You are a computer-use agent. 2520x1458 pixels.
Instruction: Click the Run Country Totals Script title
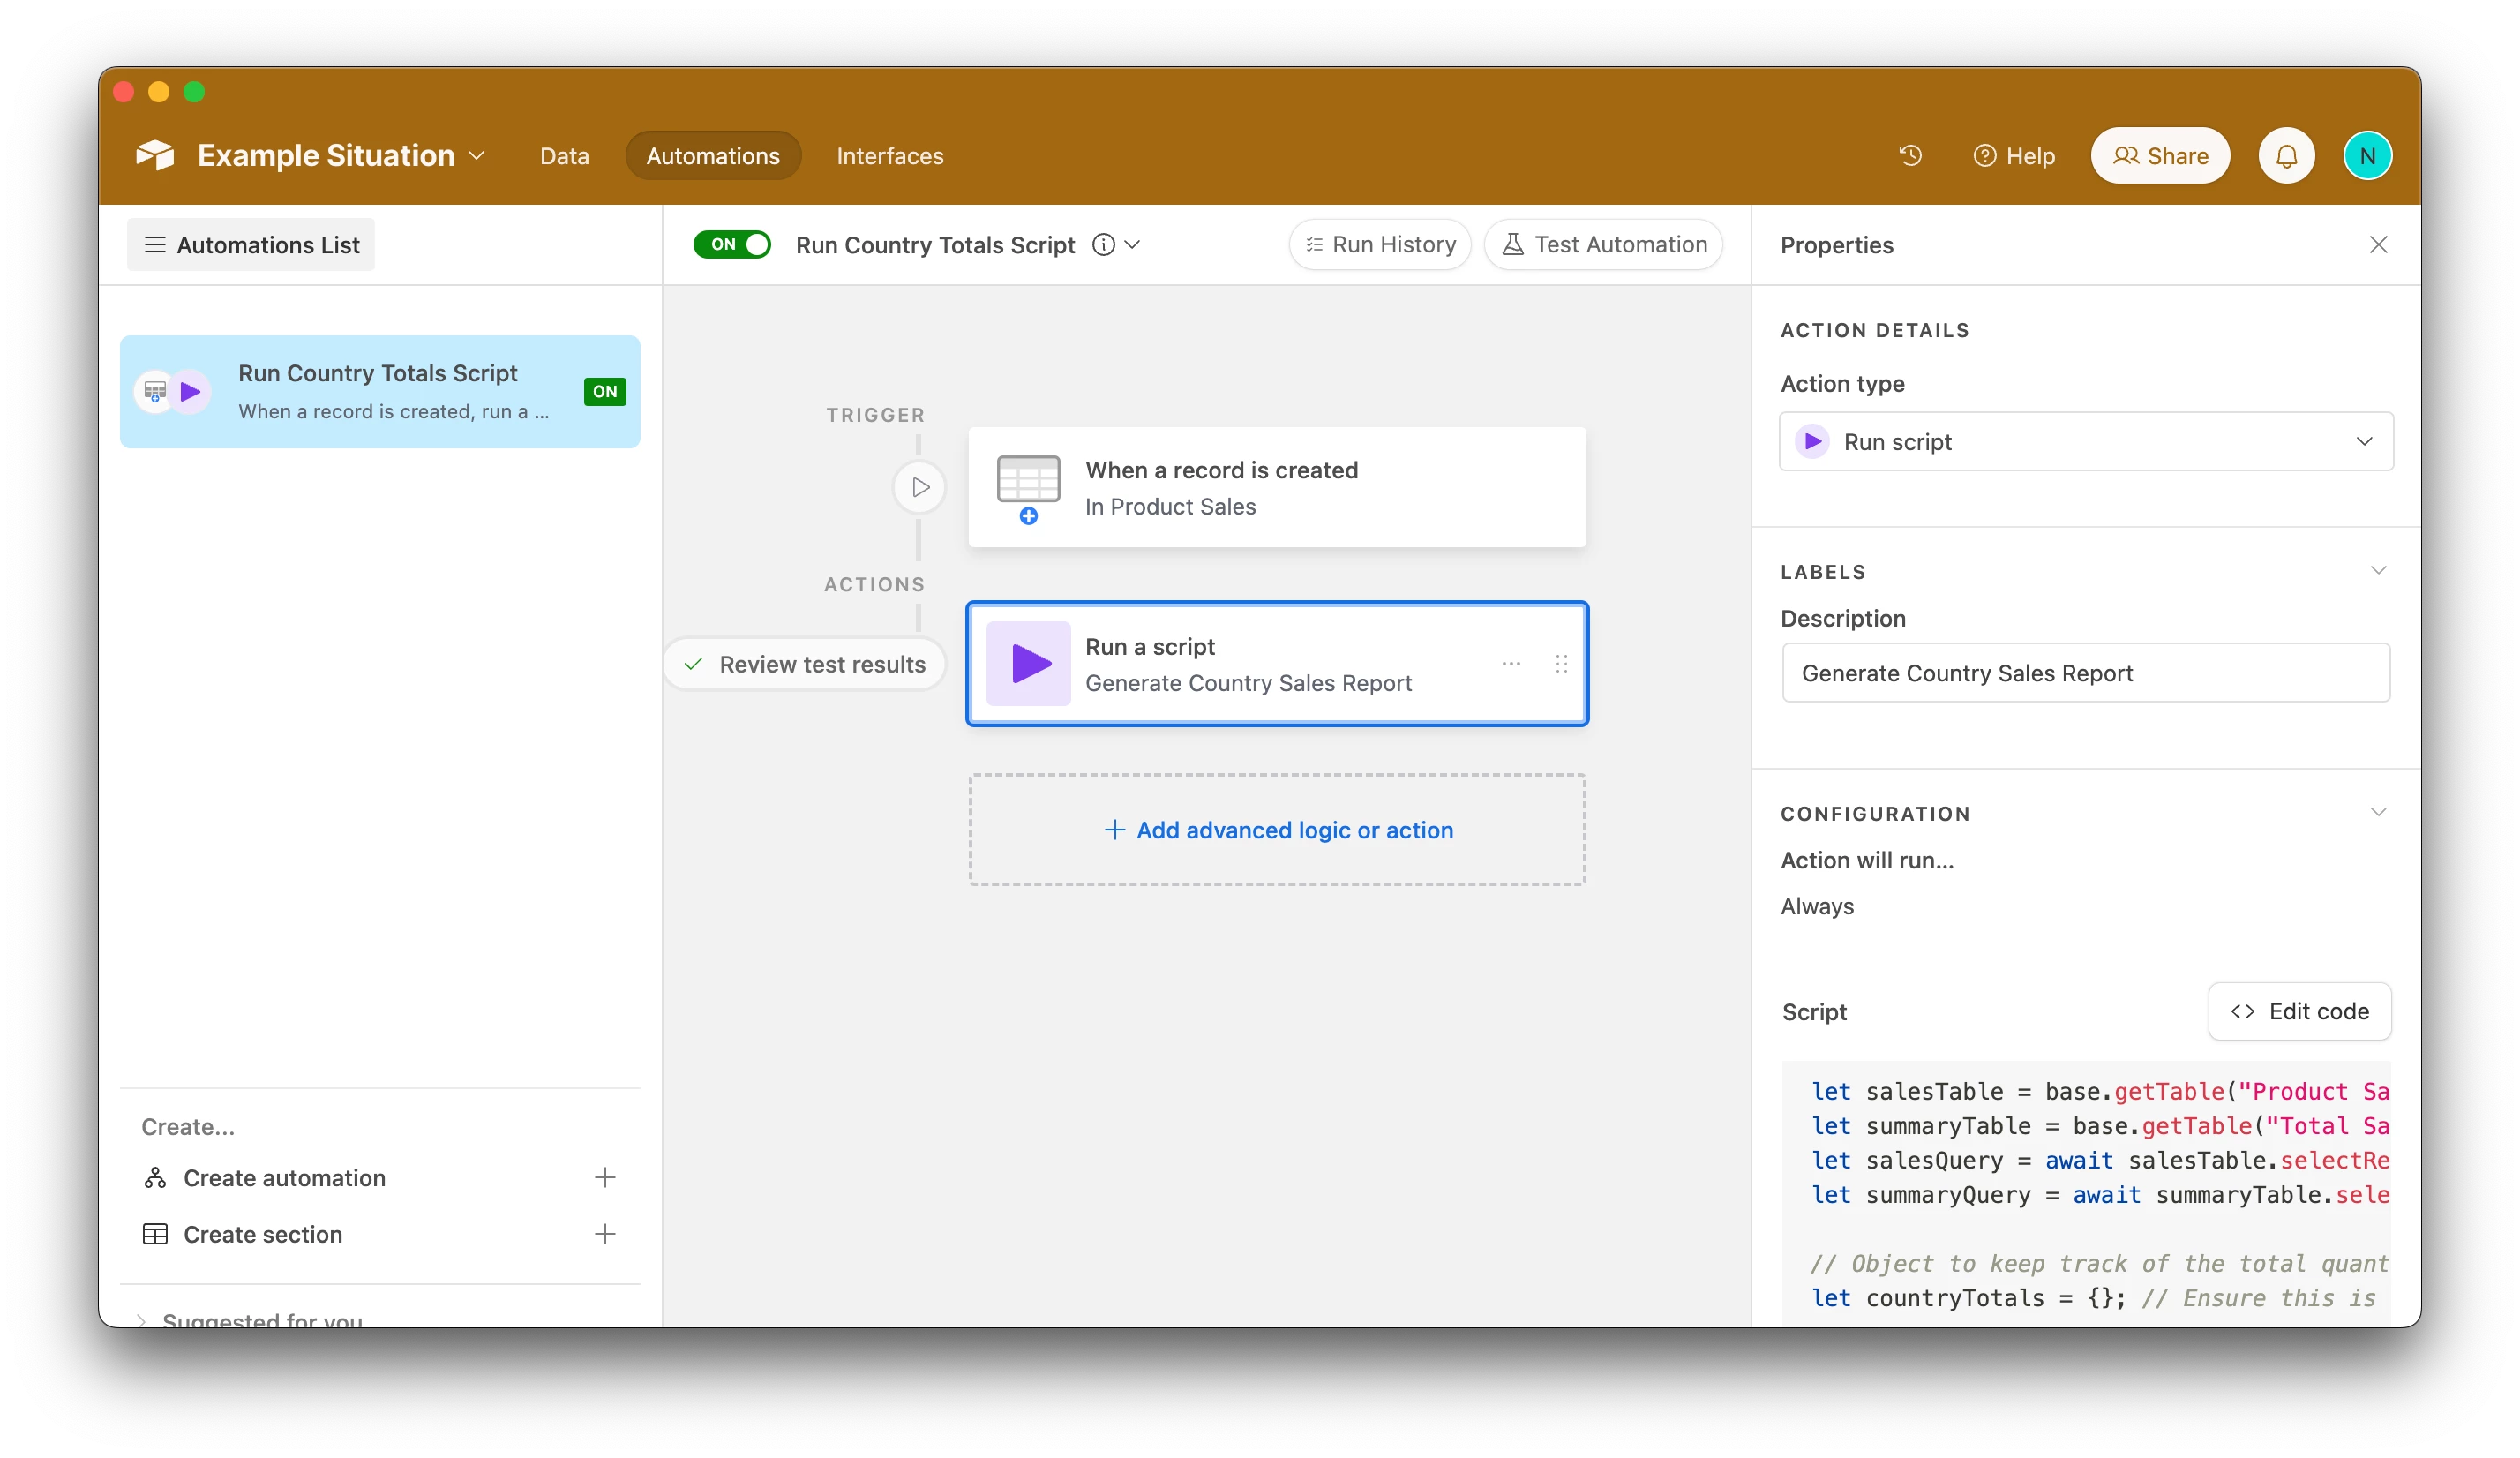(x=935, y=245)
